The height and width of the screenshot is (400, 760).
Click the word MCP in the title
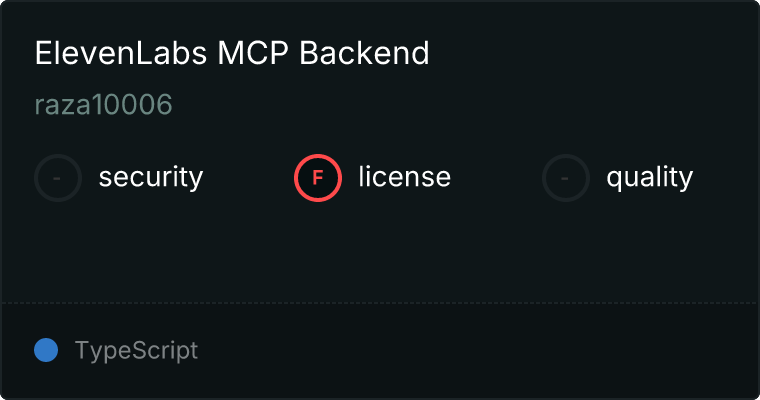(253, 53)
